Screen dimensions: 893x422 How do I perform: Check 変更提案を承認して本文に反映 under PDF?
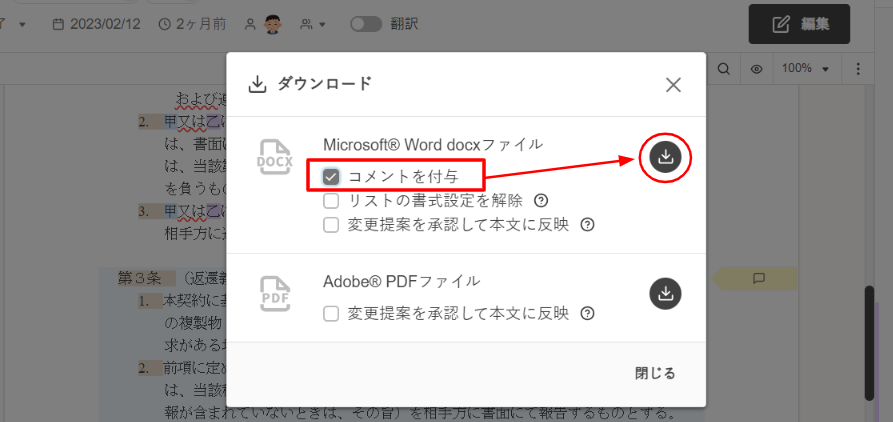331,314
